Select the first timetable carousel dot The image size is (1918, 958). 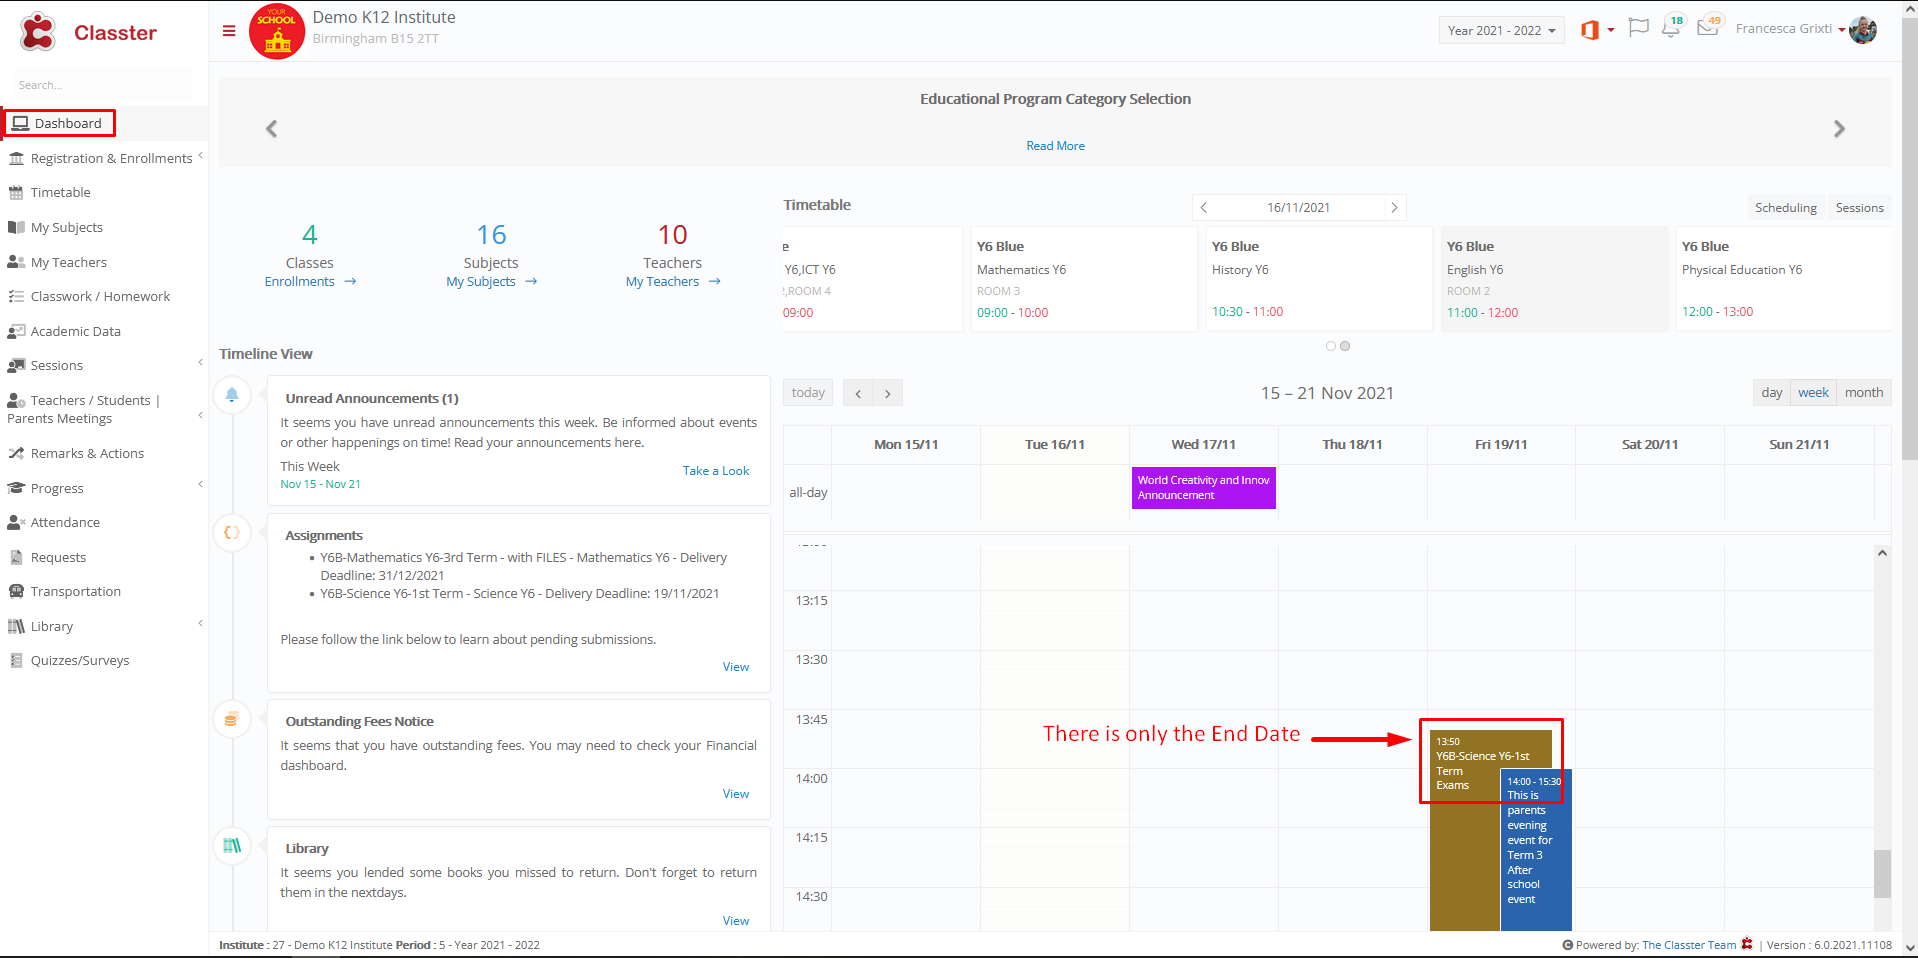click(1331, 346)
